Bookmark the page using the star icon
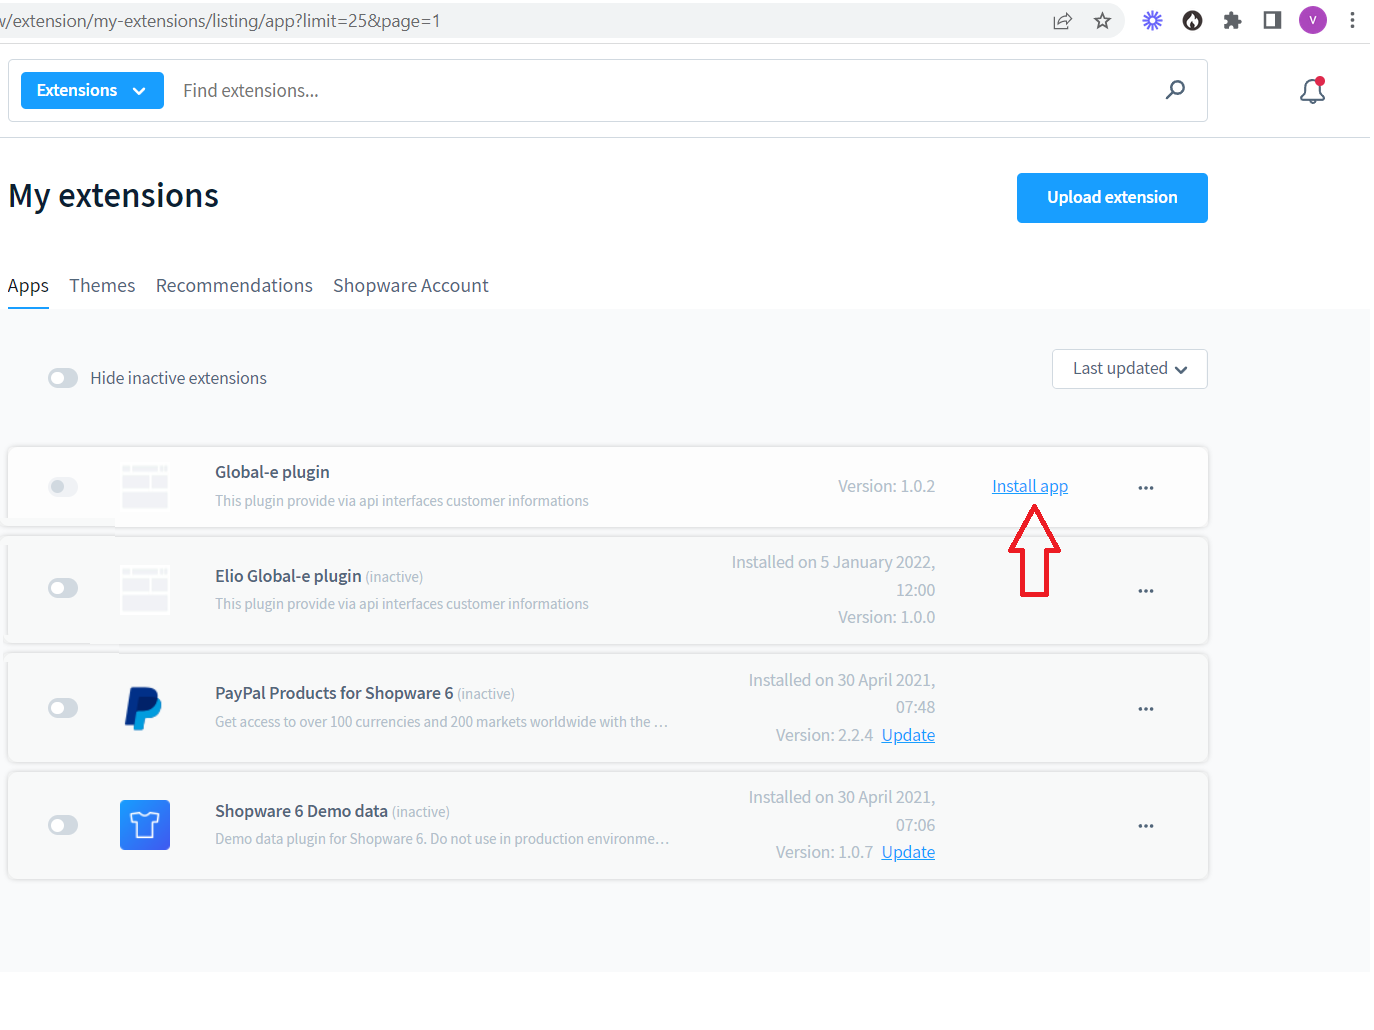The width and height of the screenshot is (1374, 1030). (x=1101, y=20)
